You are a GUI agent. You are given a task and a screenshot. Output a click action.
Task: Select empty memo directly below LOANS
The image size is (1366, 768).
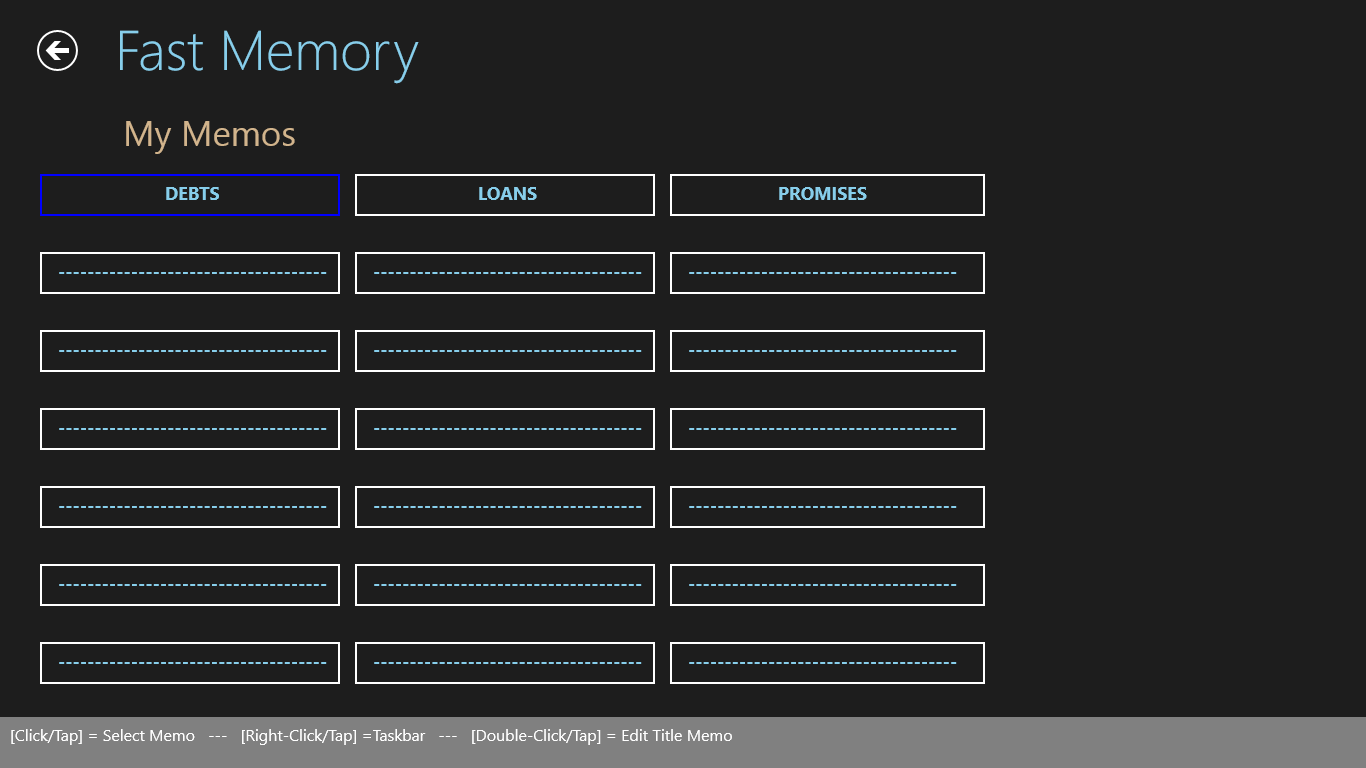(505, 273)
